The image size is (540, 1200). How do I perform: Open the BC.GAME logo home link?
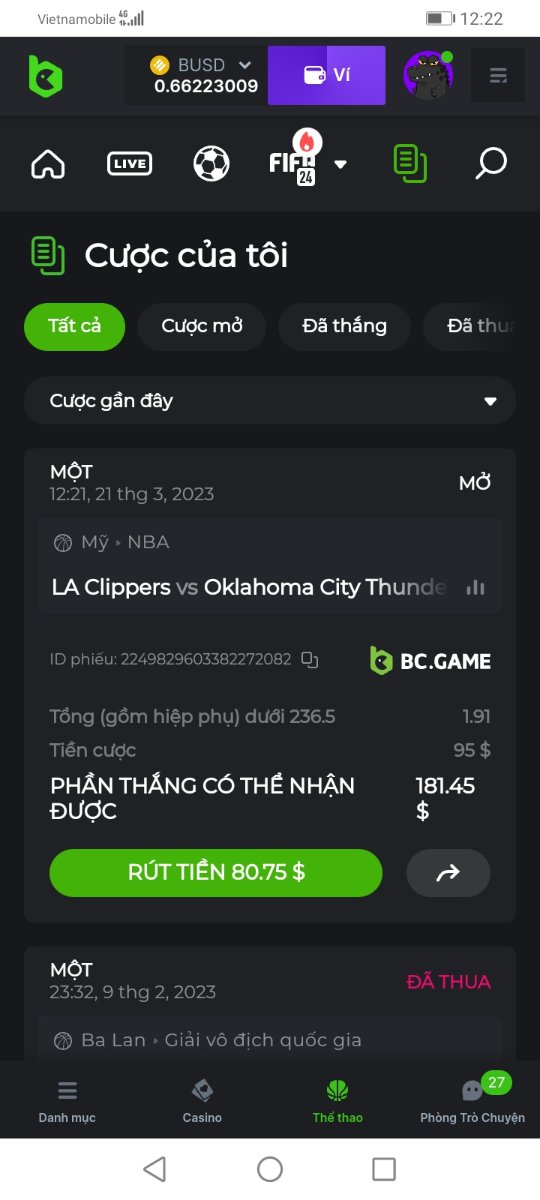[x=45, y=76]
